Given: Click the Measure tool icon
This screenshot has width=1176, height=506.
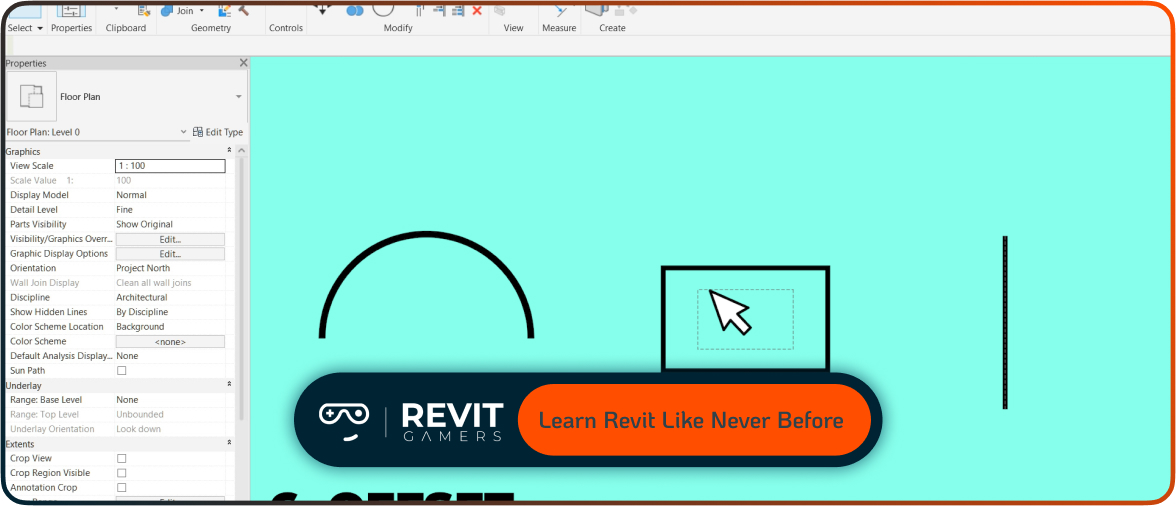Looking at the screenshot, I should click(x=560, y=9).
